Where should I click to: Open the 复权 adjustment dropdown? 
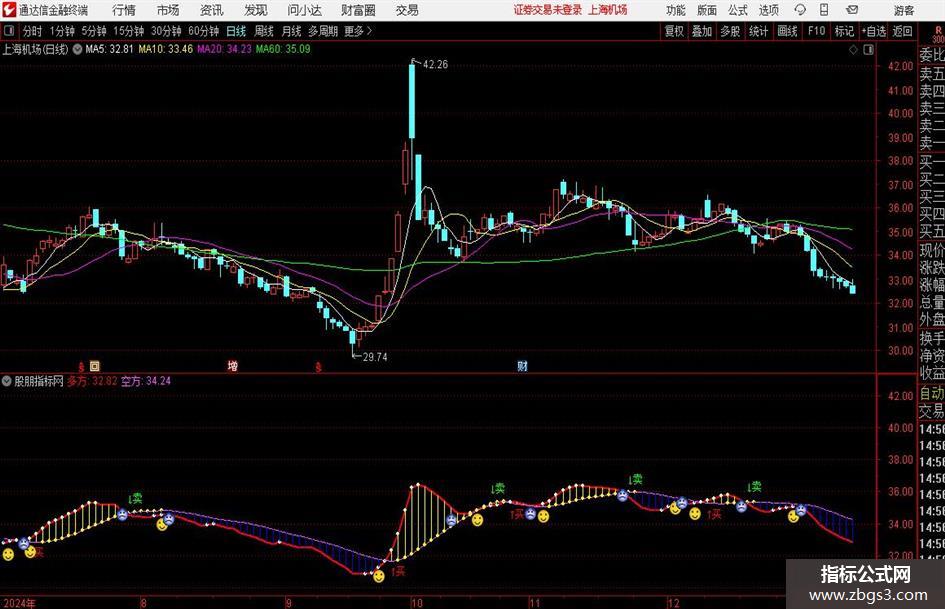tap(674, 31)
